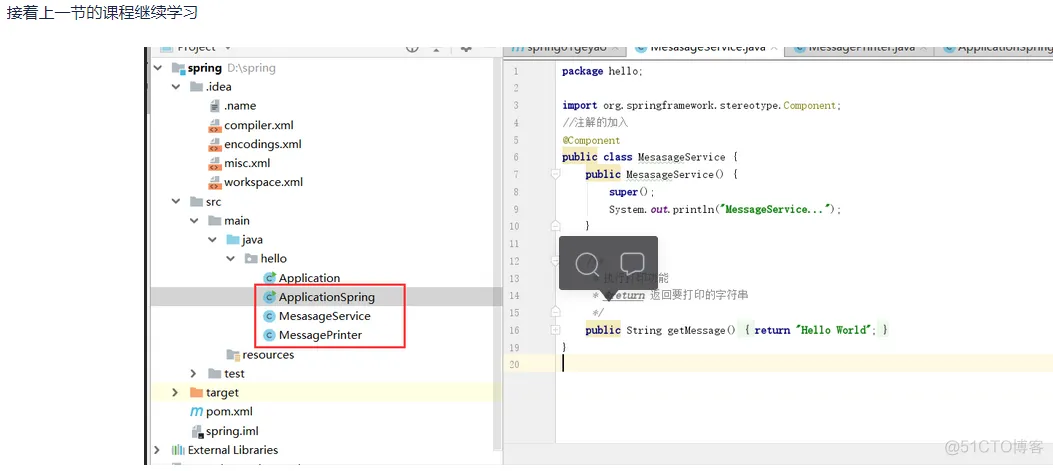Switch to the MessagePrinter.java editor tab

862,48
